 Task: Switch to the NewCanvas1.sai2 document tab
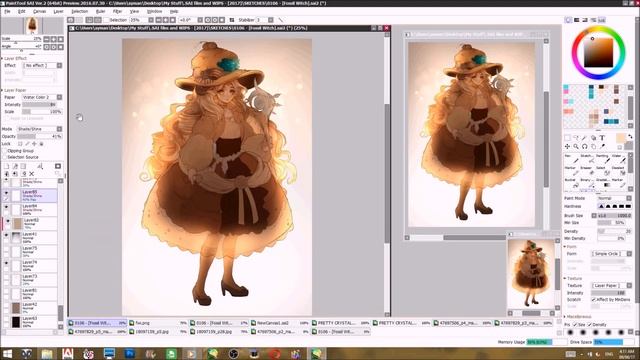280,323
